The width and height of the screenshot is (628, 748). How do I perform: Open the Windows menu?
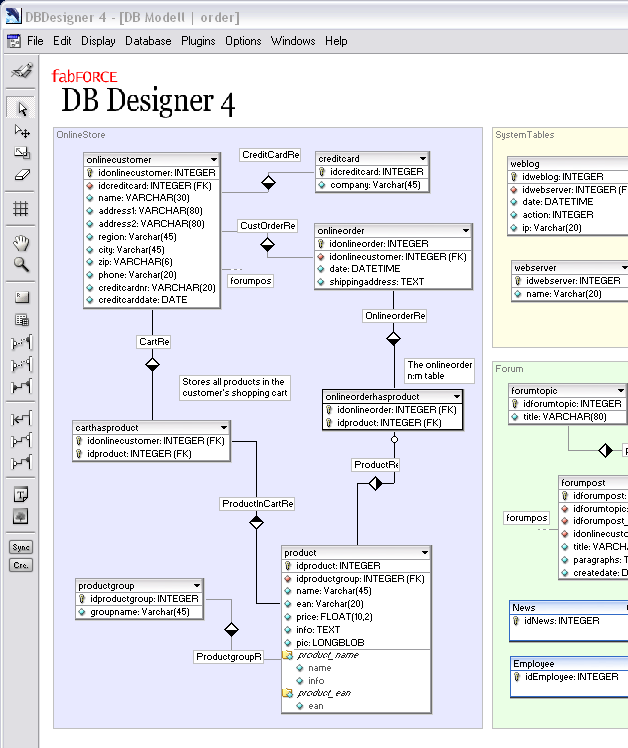click(x=293, y=41)
